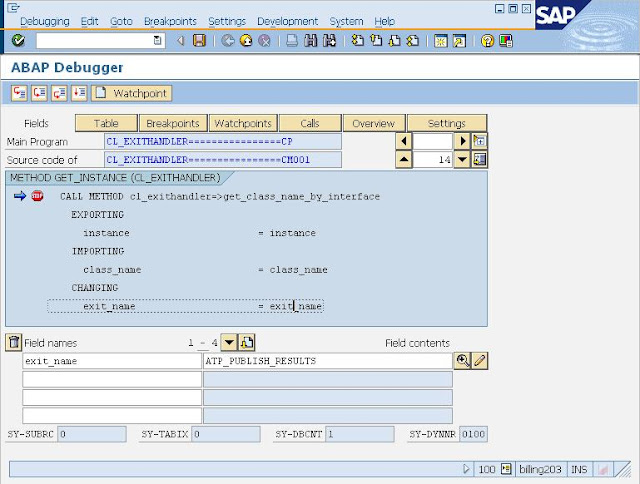Screen dimensions: 640x484
Task: Click the yellow Exit round icon
Action: [x=246, y=40]
